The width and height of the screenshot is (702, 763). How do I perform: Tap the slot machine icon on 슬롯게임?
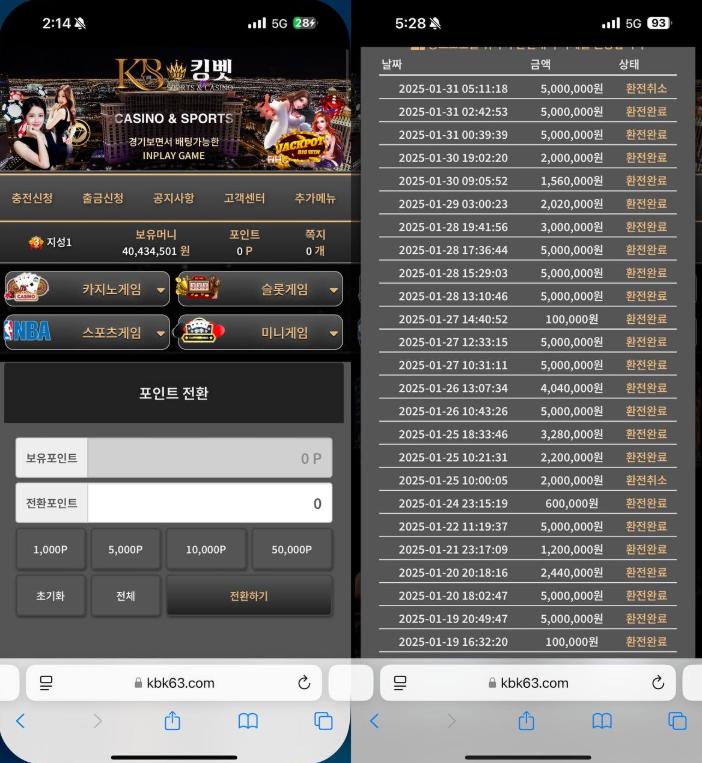coord(198,287)
